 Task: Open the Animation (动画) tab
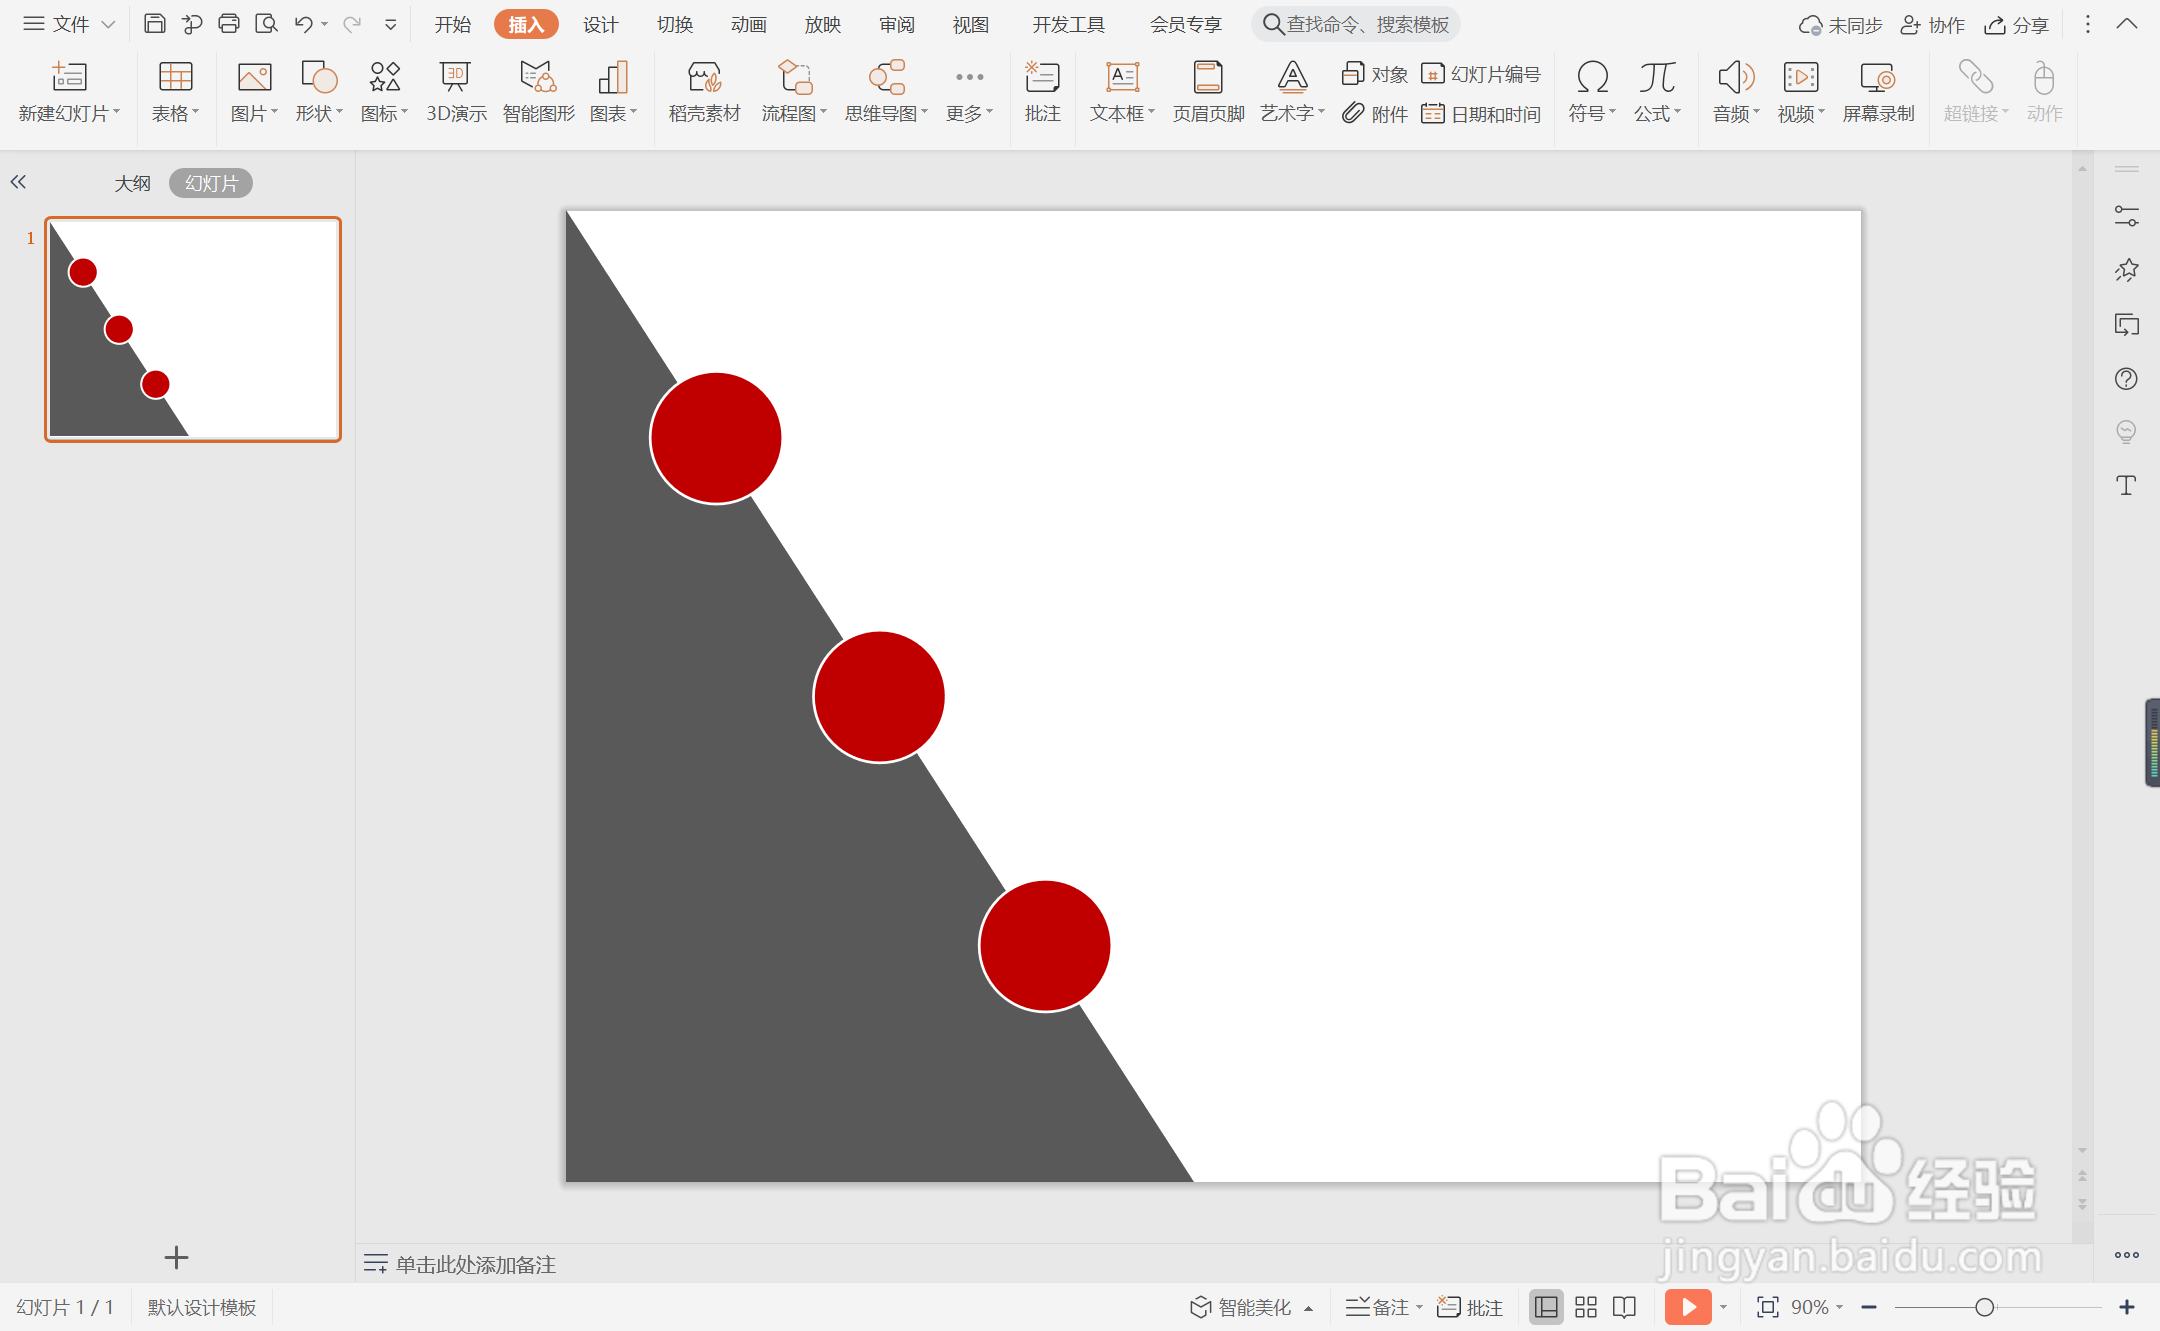(x=748, y=24)
